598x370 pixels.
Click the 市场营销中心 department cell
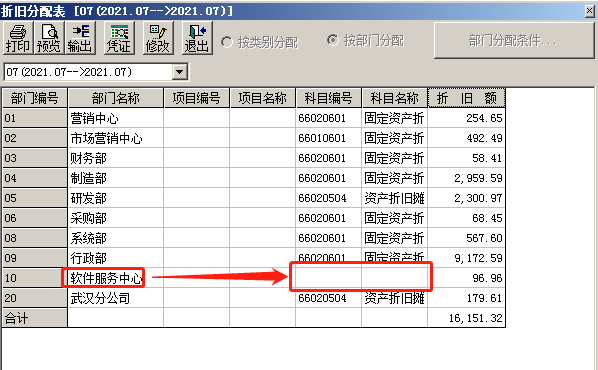[x=116, y=138]
